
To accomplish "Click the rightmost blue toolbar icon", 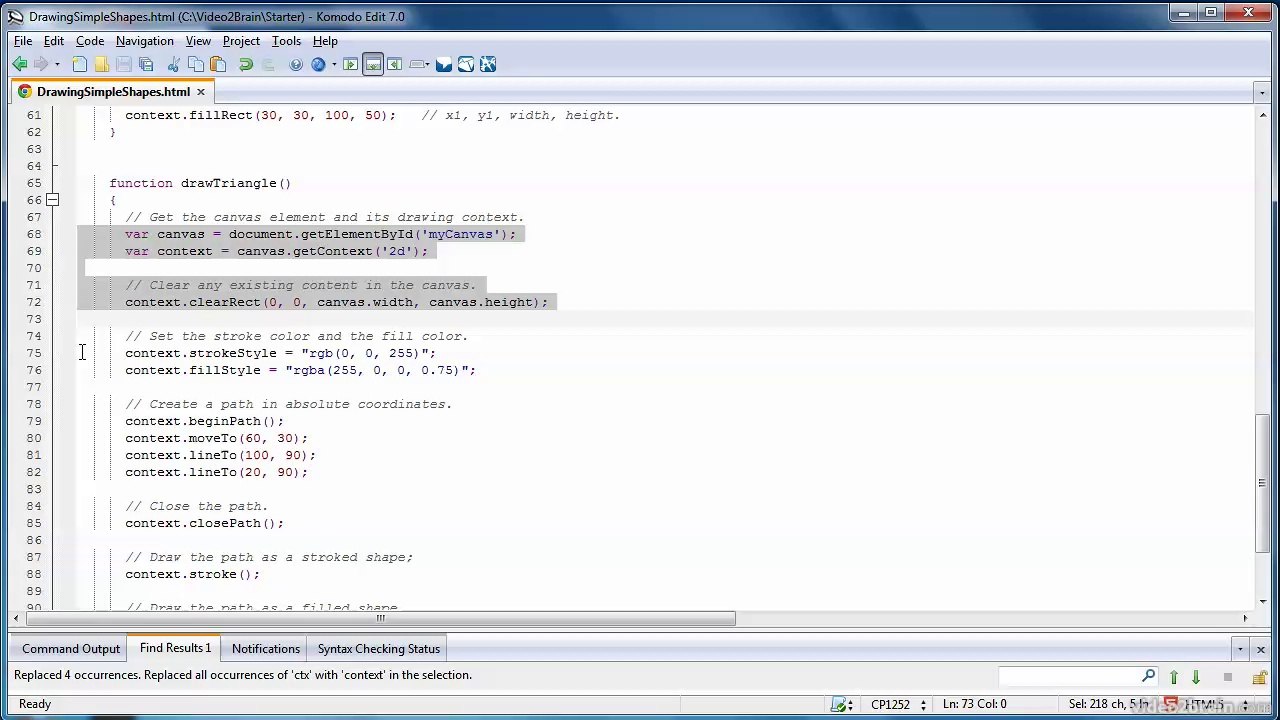I will pyautogui.click(x=488, y=64).
